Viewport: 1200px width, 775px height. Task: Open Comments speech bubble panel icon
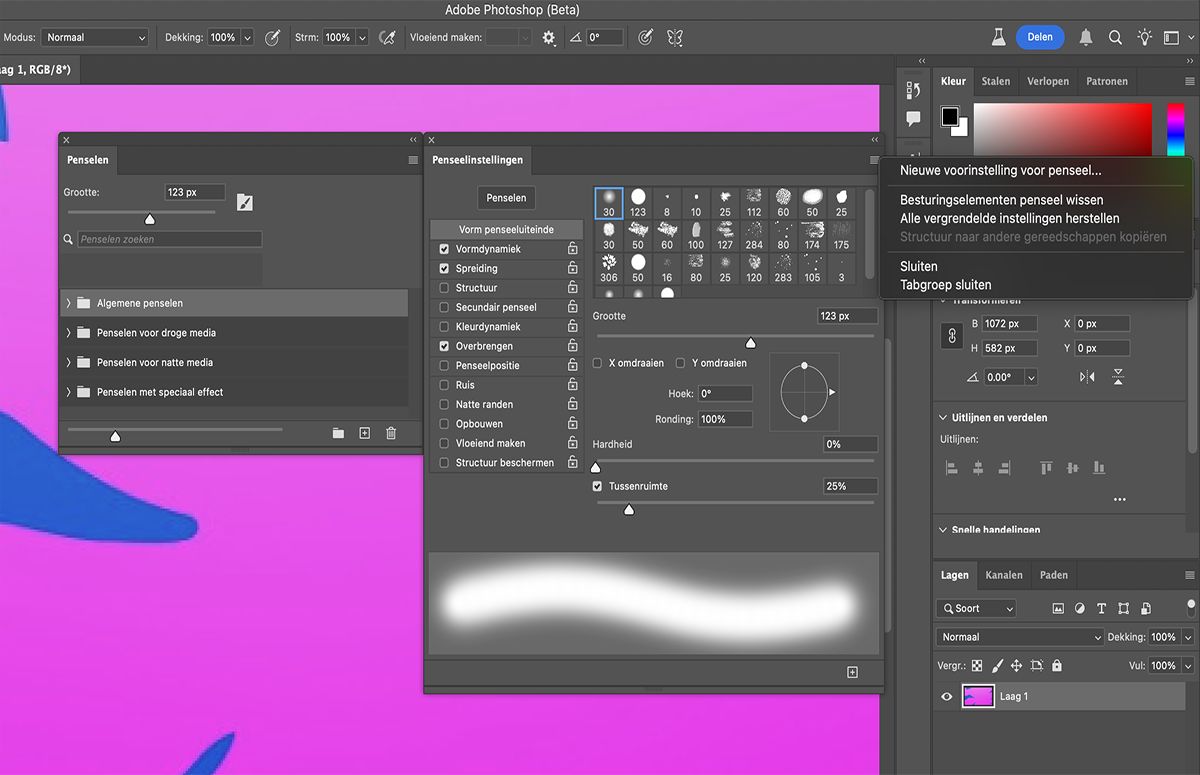pyautogui.click(x=912, y=118)
